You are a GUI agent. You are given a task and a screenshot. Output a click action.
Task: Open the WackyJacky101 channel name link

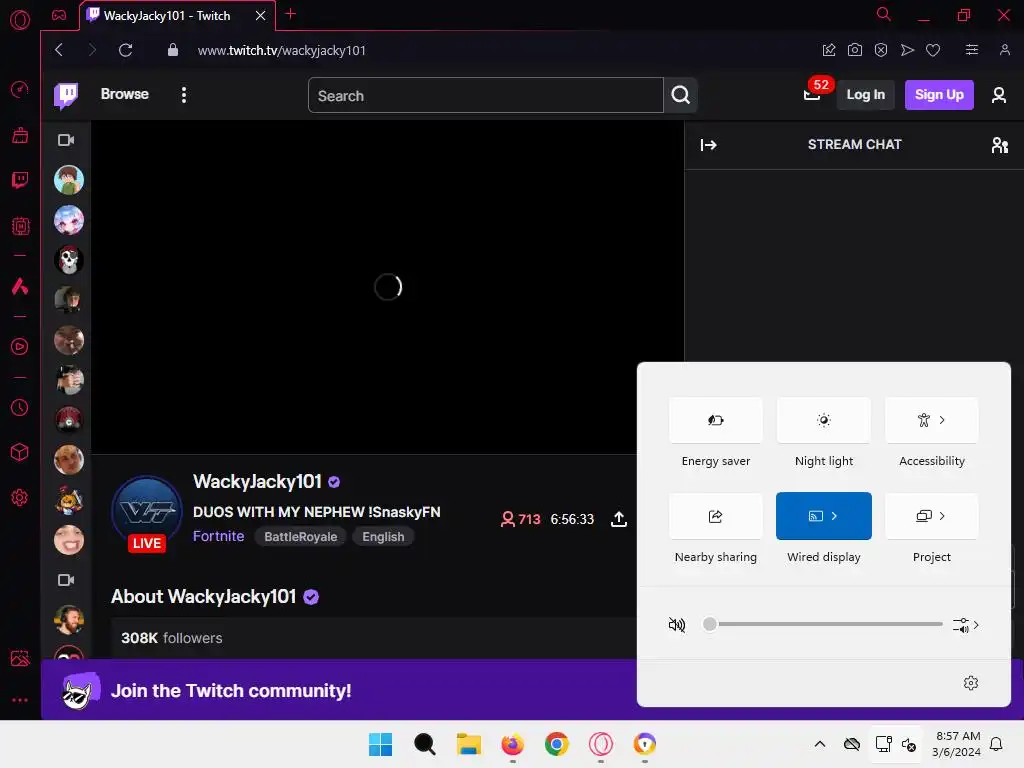(x=257, y=481)
